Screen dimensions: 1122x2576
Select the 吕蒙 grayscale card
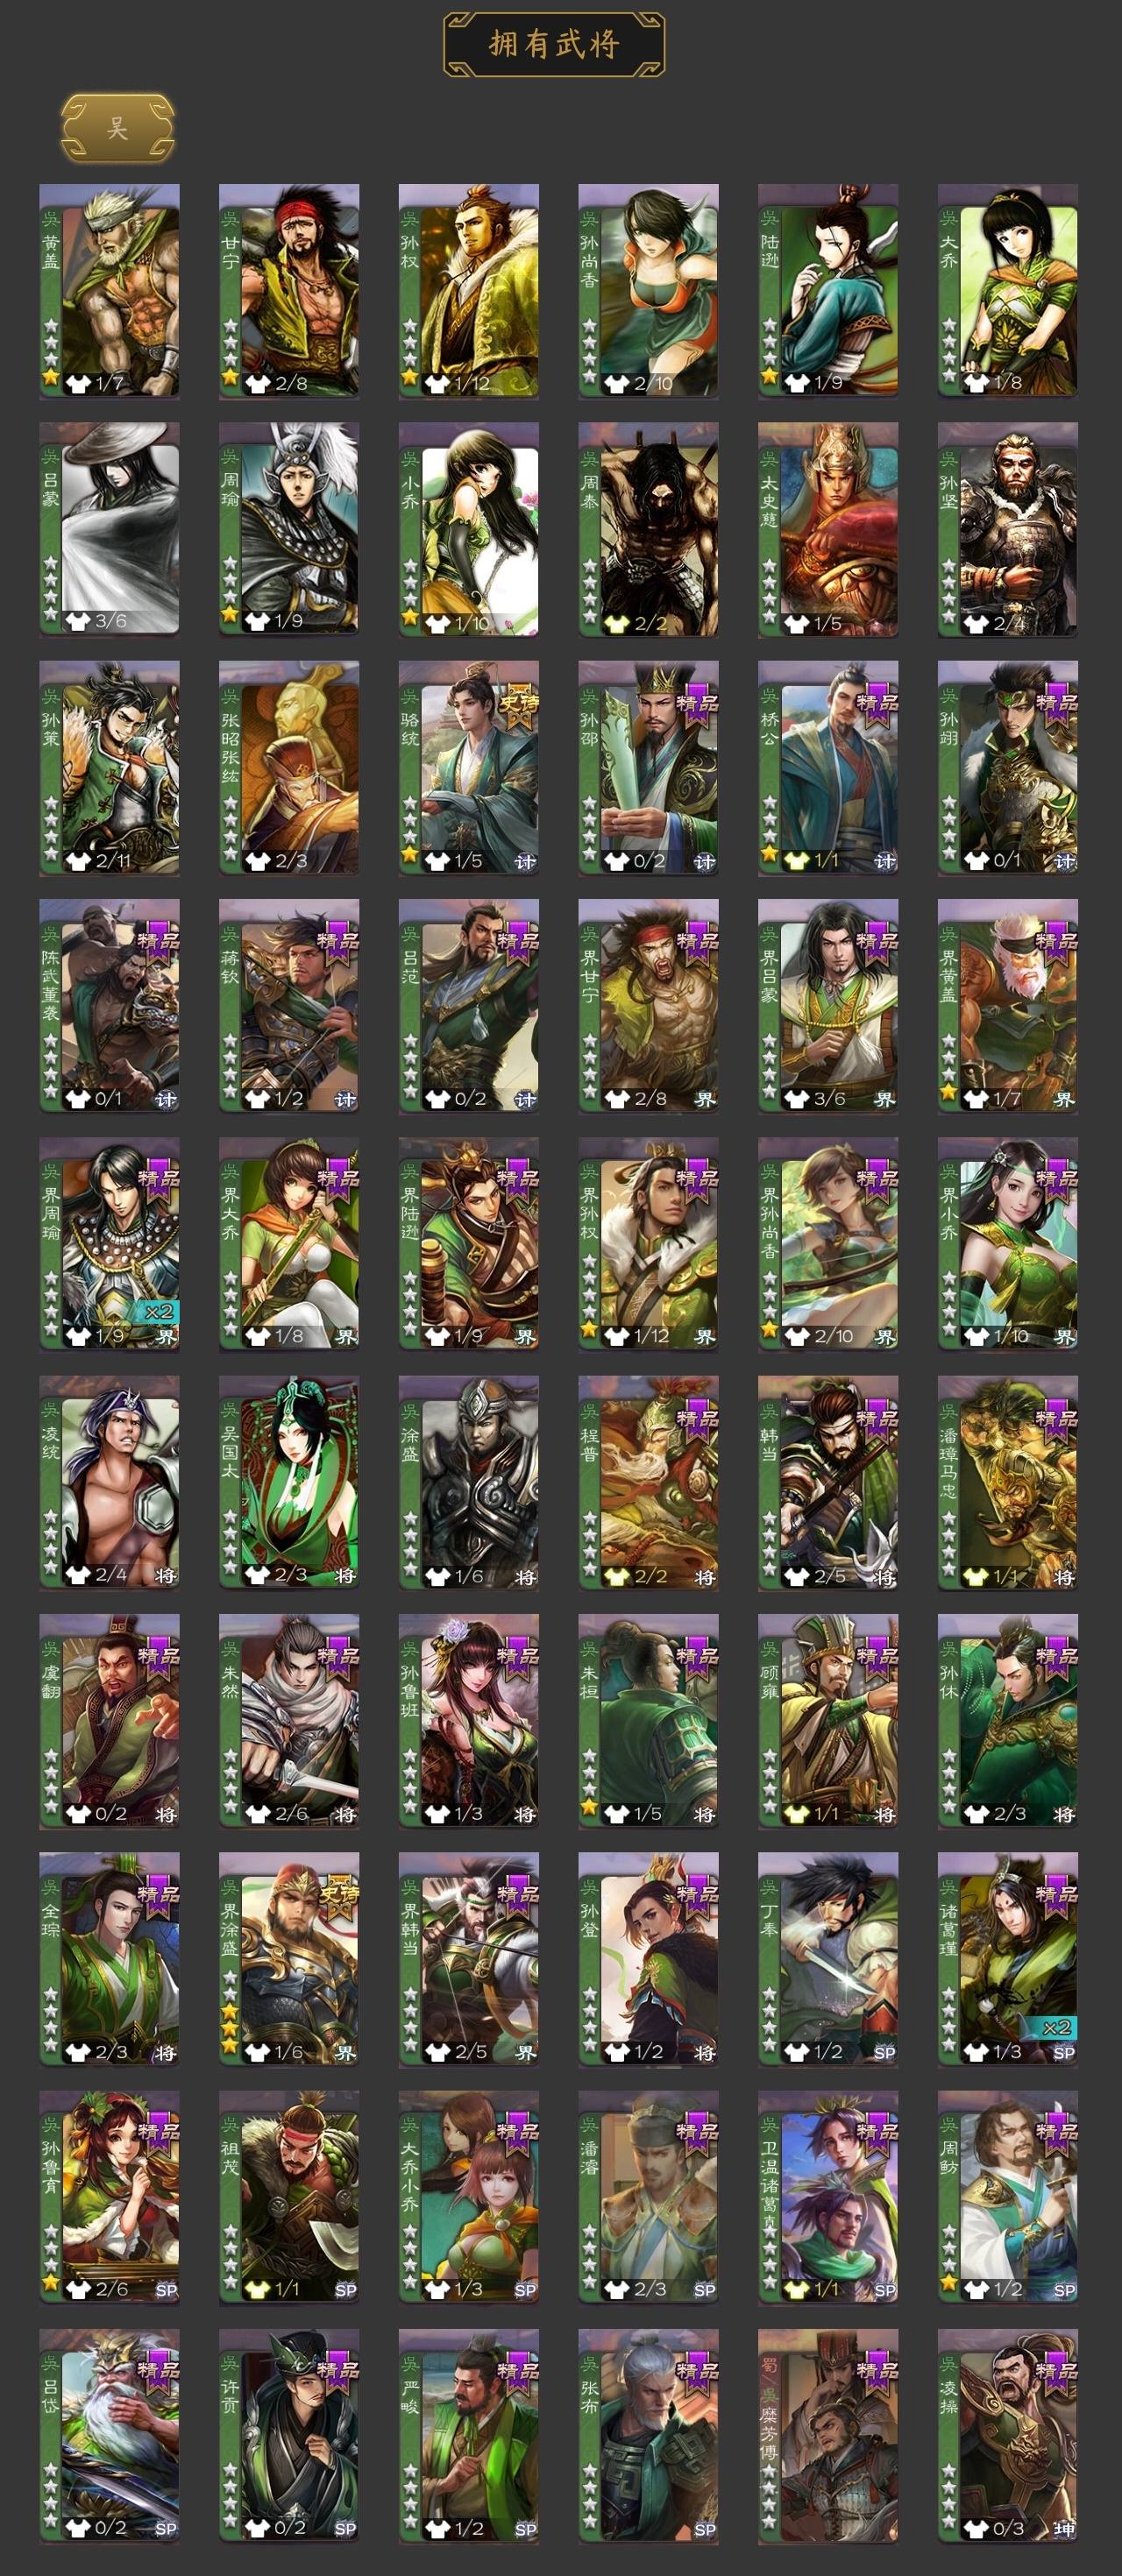[x=110, y=529]
